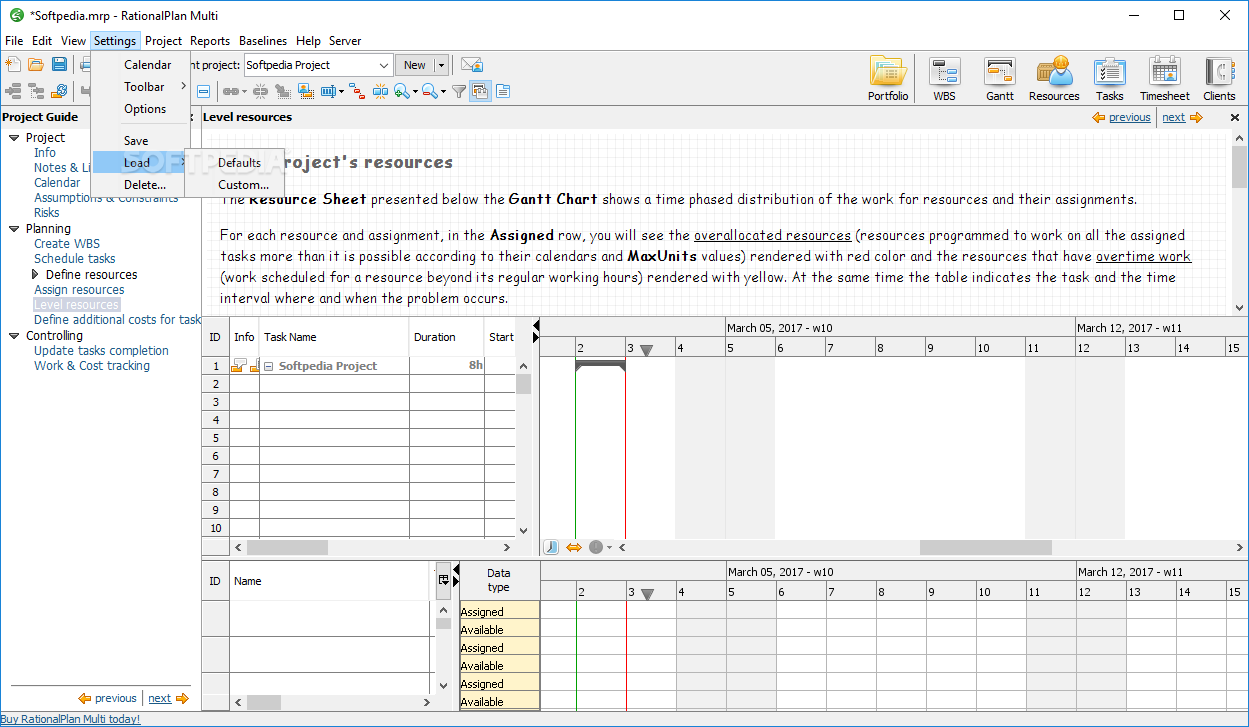This screenshot has width=1249, height=727.
Task: Click Delete... in the Settings menu
Action: (140, 185)
